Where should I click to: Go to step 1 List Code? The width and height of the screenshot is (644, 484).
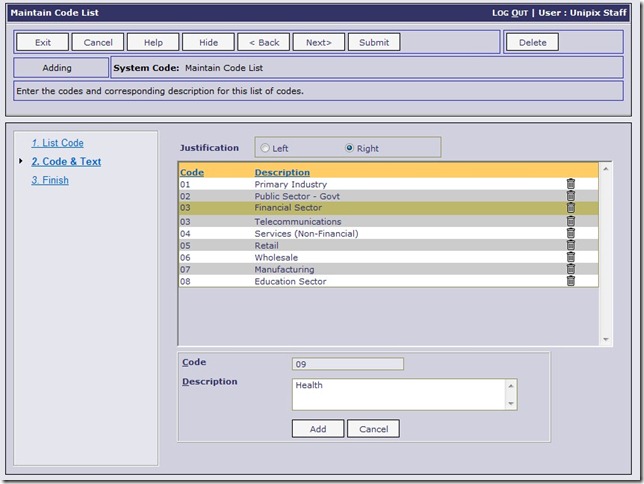[57, 143]
